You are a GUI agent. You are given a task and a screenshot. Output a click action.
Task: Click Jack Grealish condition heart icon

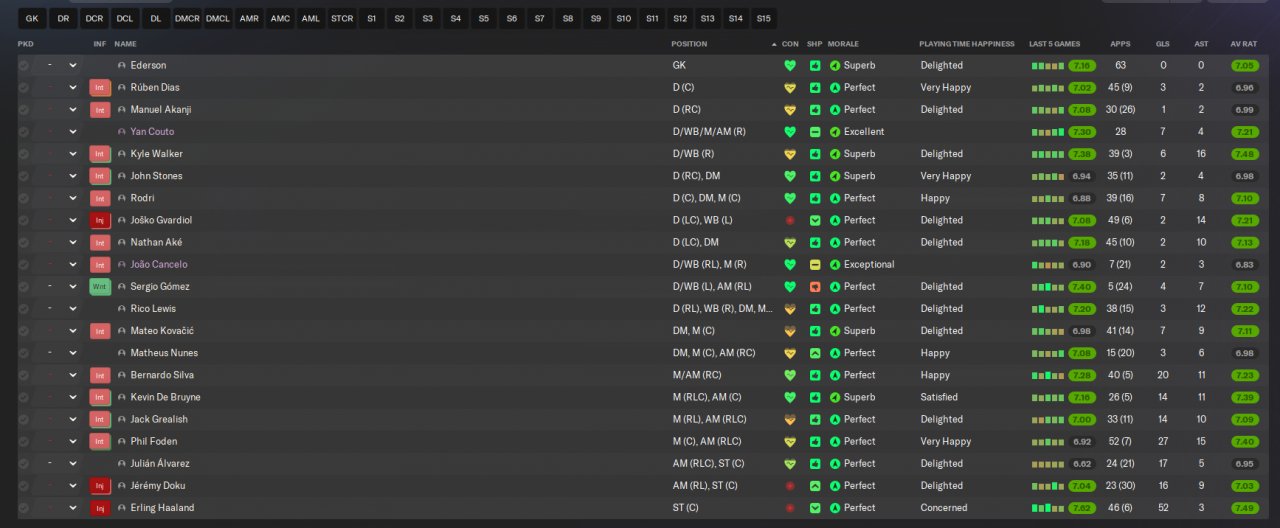click(790, 419)
